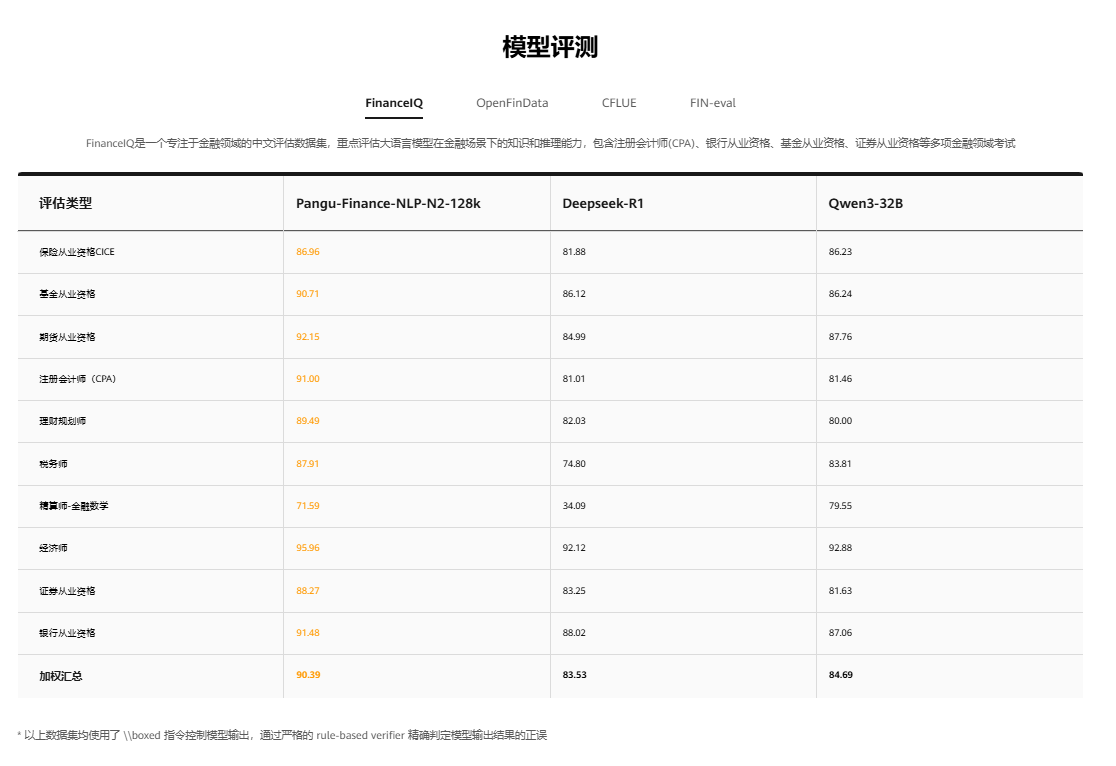The image size is (1116, 766).
Task: Select the CFLUE tab
Action: click(x=618, y=103)
